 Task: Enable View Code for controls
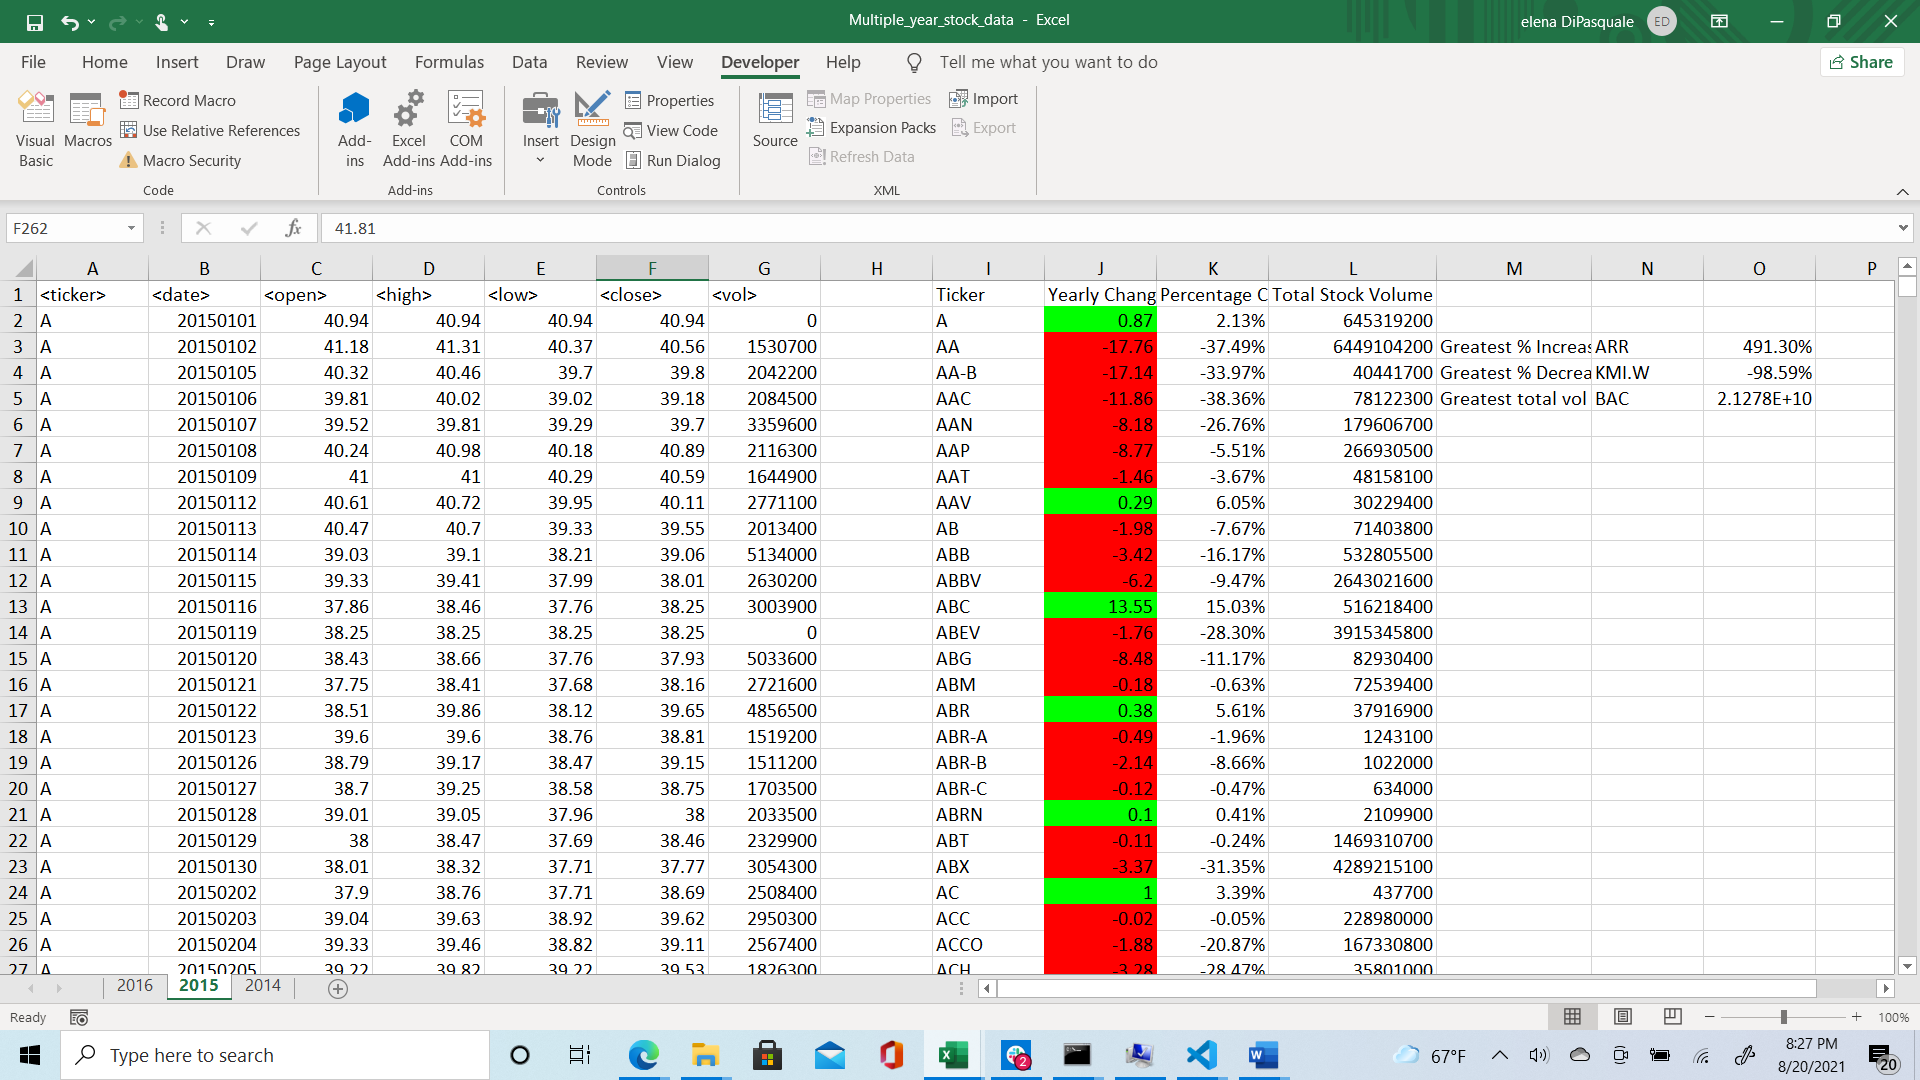(x=671, y=130)
